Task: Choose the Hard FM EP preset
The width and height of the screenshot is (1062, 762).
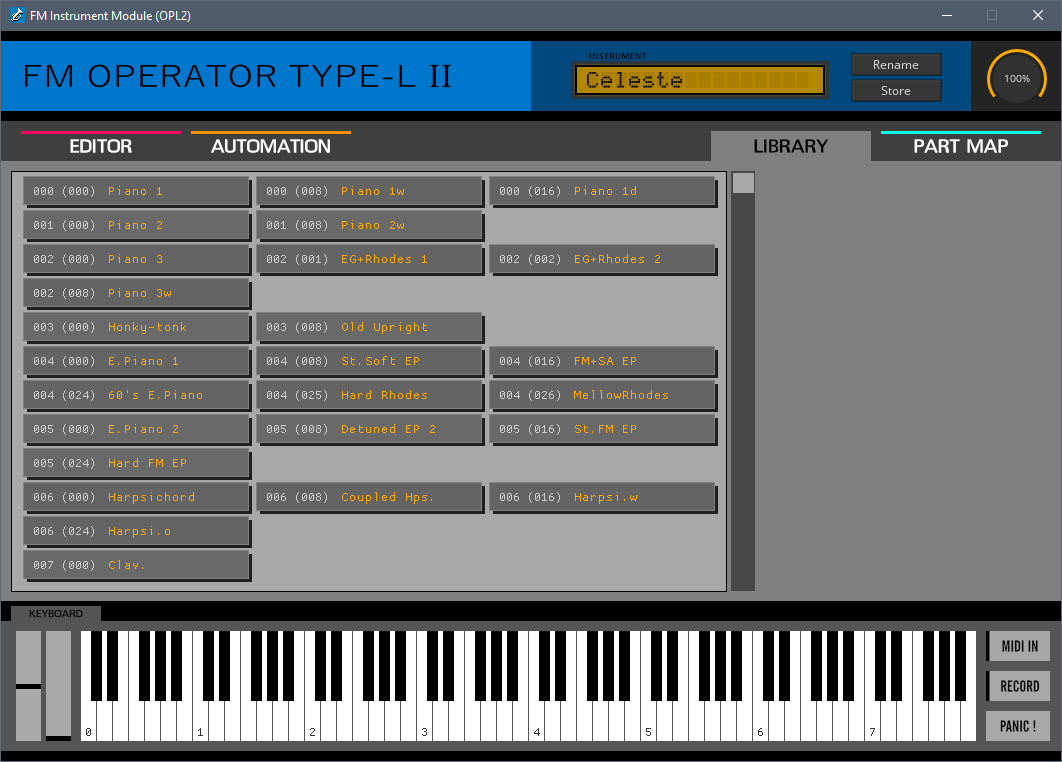Action: click(137, 463)
